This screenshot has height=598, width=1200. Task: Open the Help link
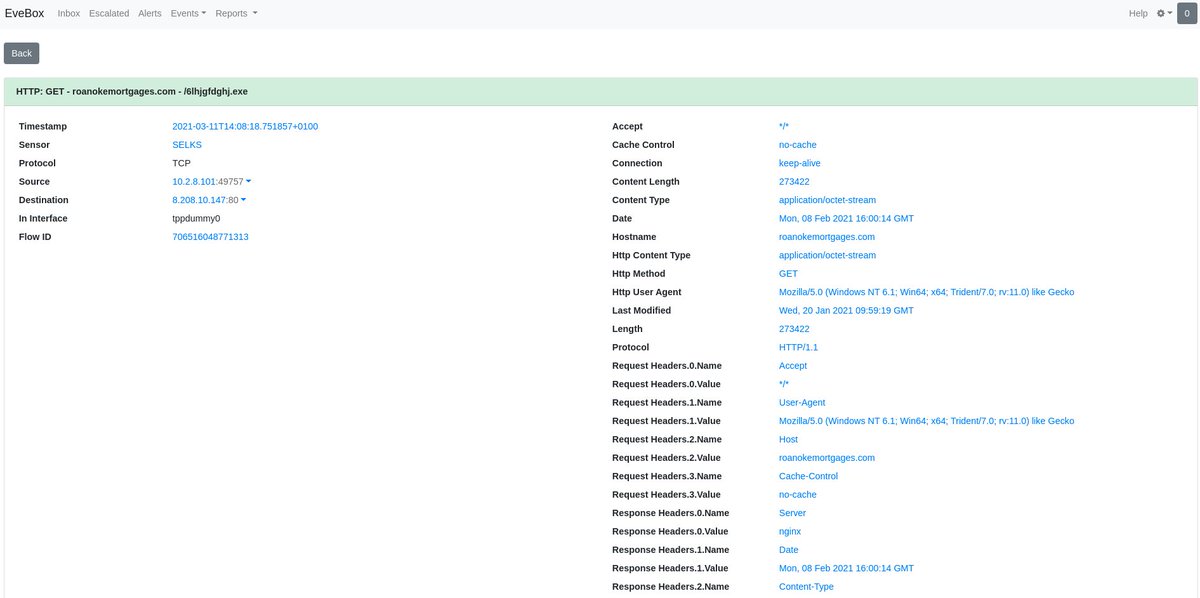[1138, 13]
